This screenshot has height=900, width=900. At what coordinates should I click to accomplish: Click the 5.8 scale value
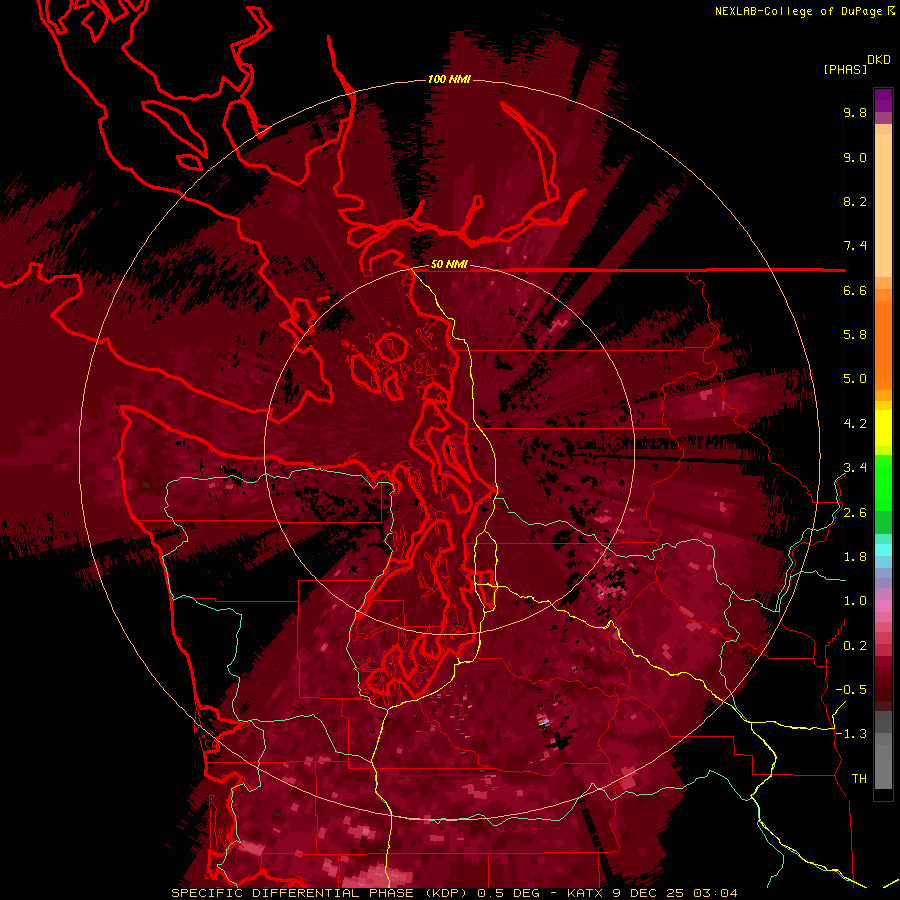click(855, 335)
